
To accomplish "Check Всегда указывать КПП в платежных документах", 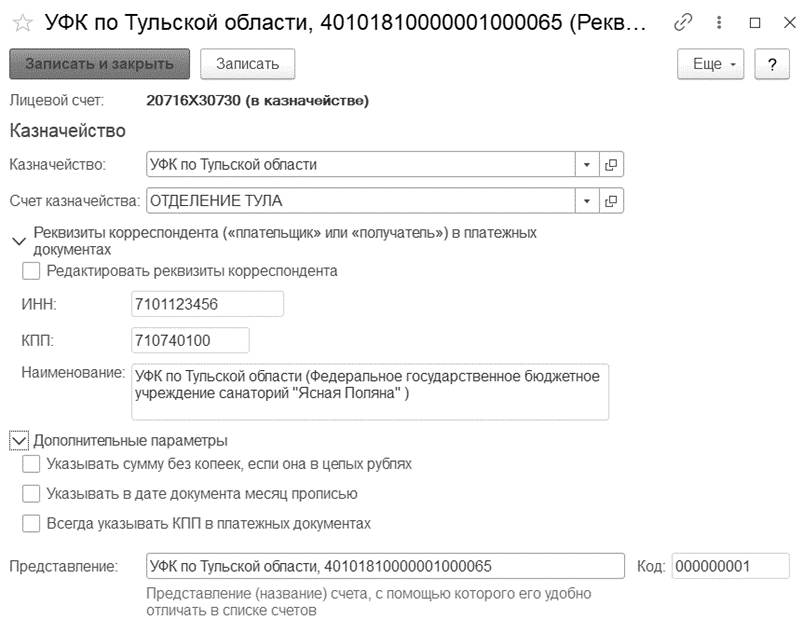I will pos(31,523).
